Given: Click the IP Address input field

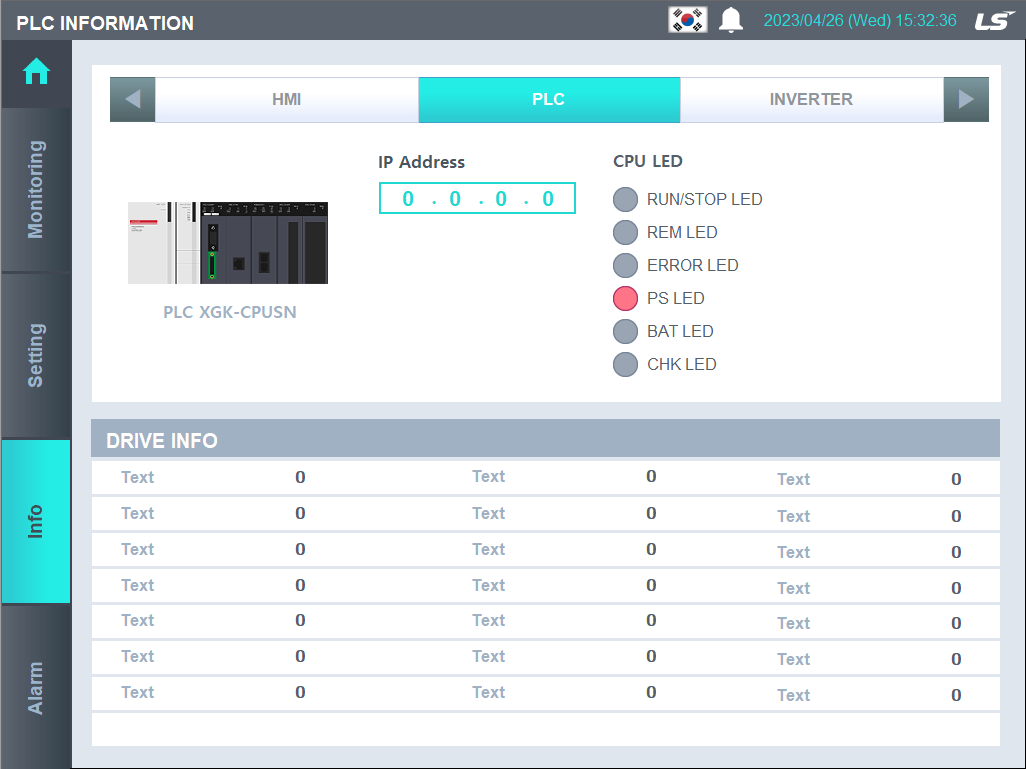Looking at the screenshot, I should point(477,198).
